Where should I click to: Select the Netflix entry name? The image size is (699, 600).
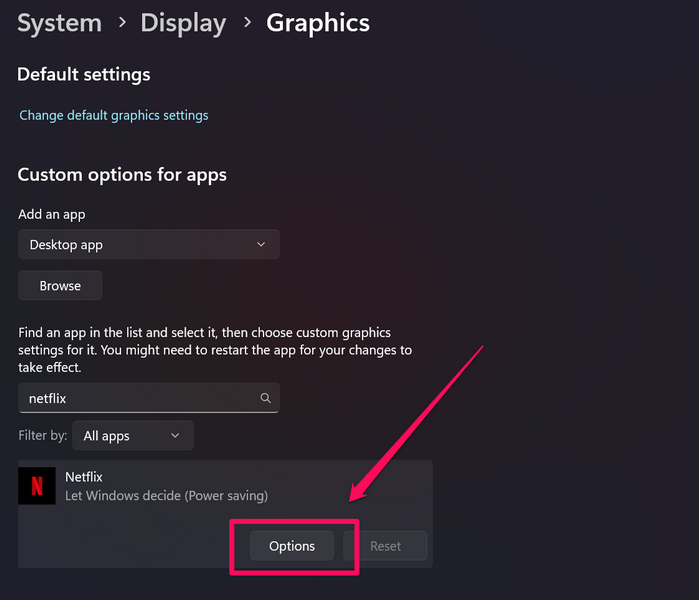pos(84,477)
